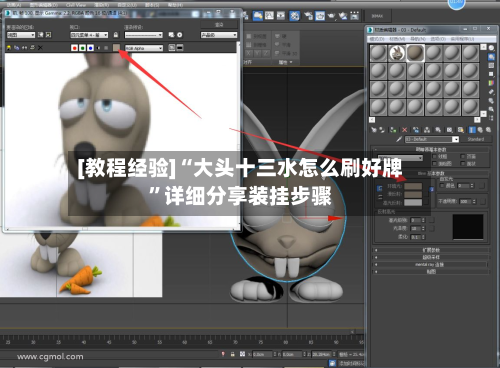
Task: Open shader type dropdown in Material Editor
Action: coord(400,158)
